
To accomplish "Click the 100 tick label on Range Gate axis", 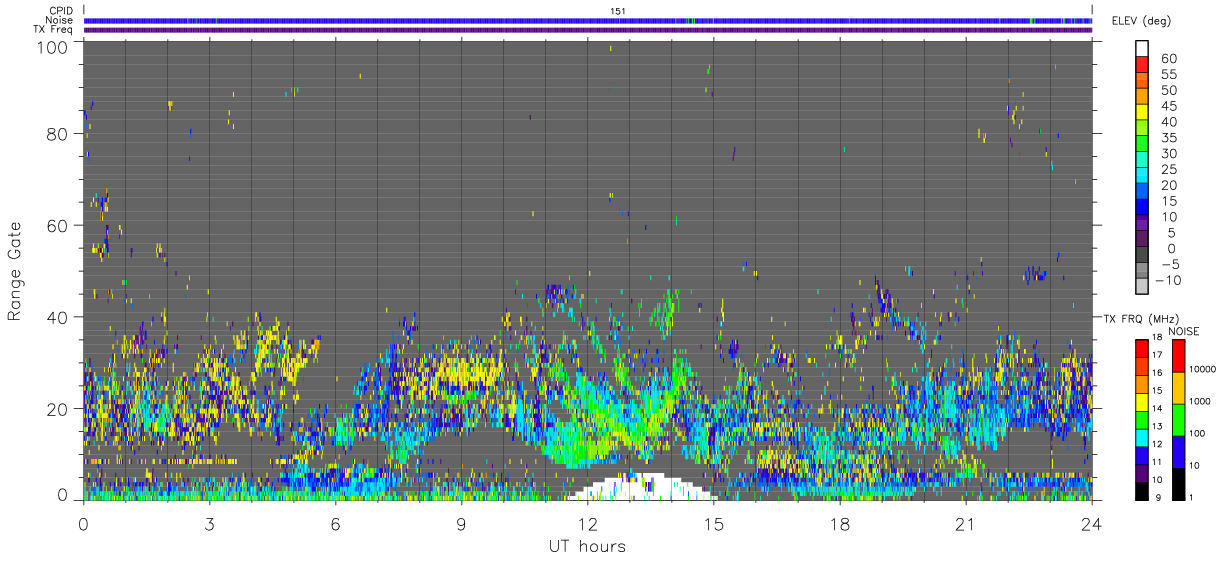I will tap(53, 46).
